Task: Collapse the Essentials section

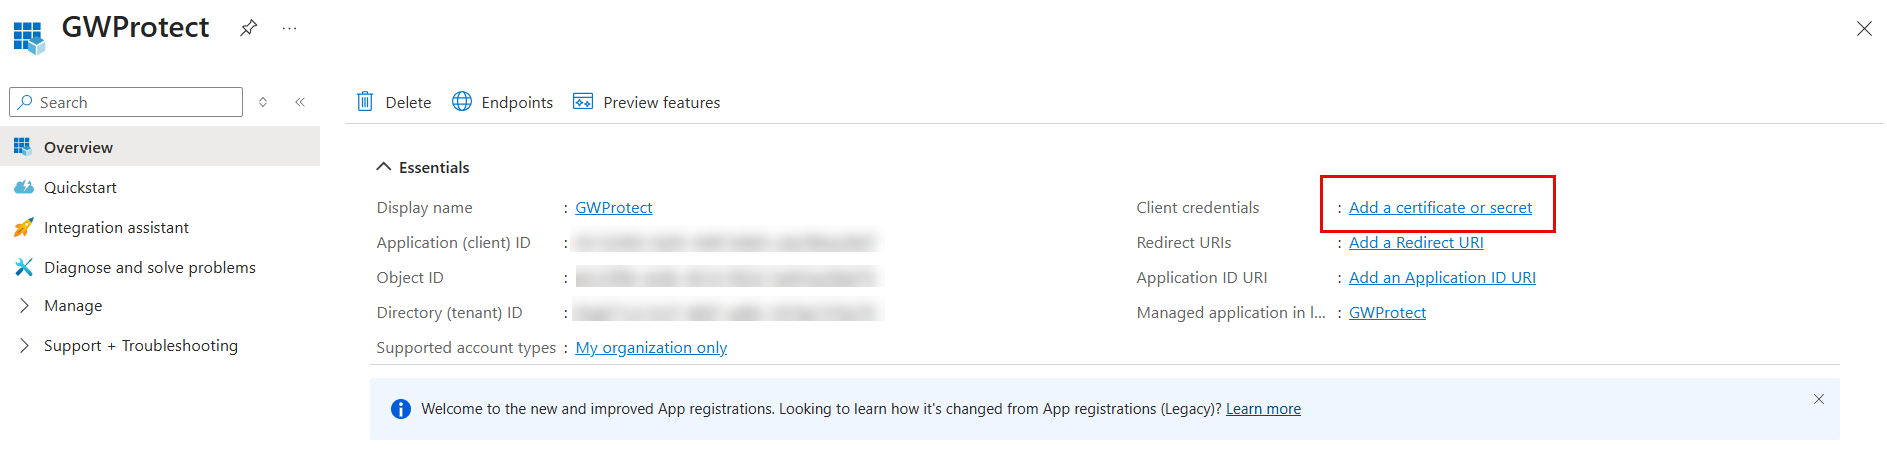Action: point(383,167)
